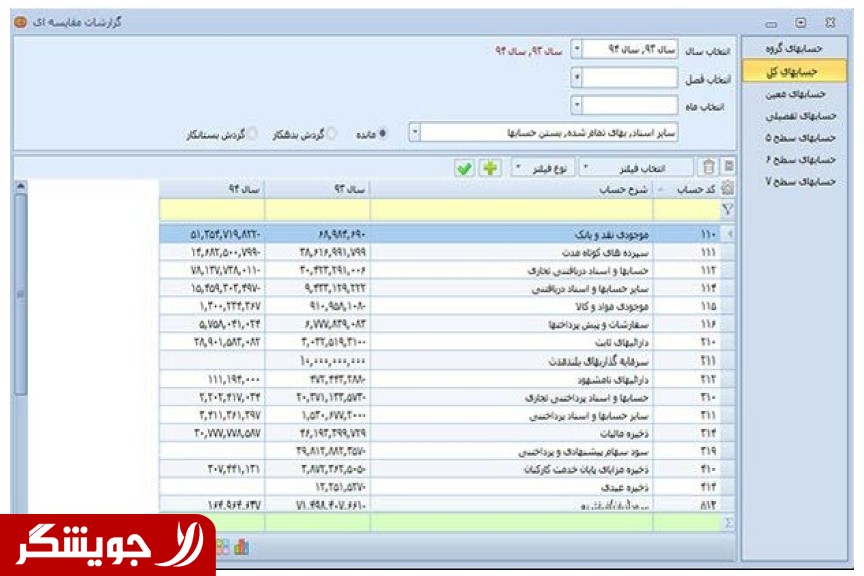The width and height of the screenshot is (864, 576).
Task: Select the گردش بدهکار radio button
Action: click(x=333, y=133)
